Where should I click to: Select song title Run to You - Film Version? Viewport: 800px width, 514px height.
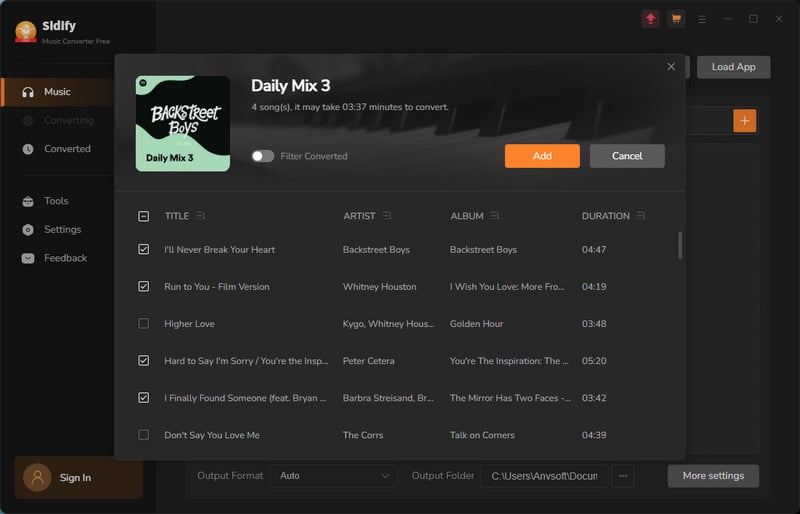pyautogui.click(x=217, y=287)
